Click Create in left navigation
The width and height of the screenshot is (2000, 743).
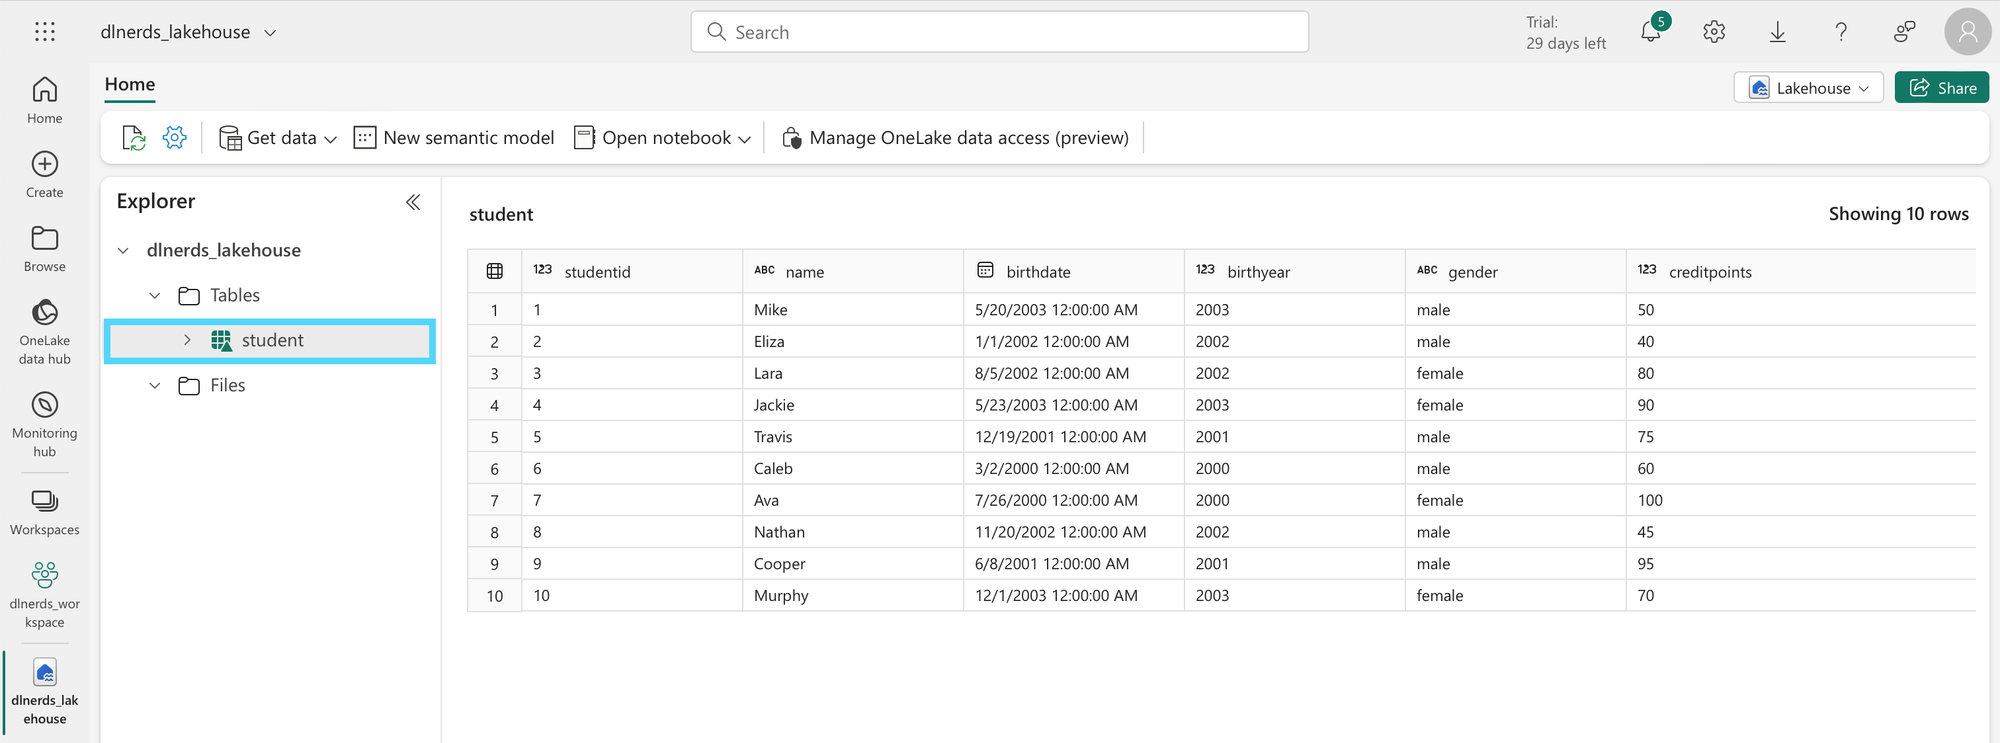45,175
